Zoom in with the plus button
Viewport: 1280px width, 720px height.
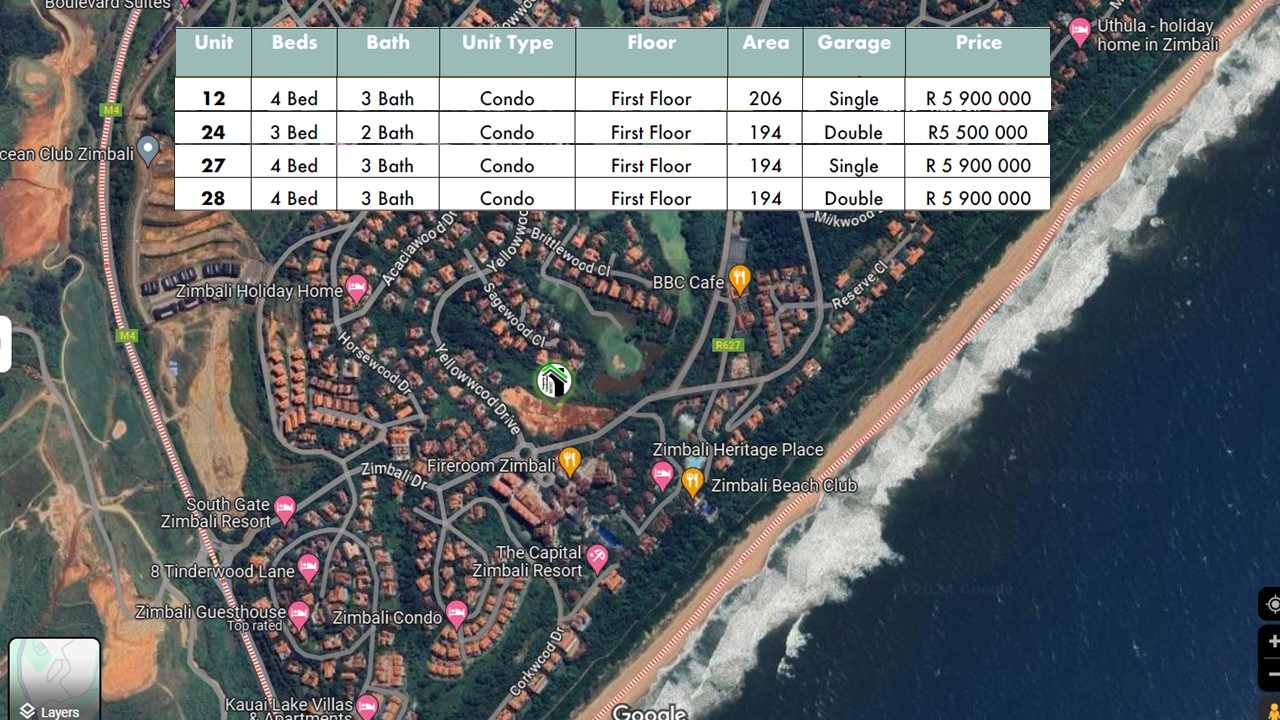1272,641
